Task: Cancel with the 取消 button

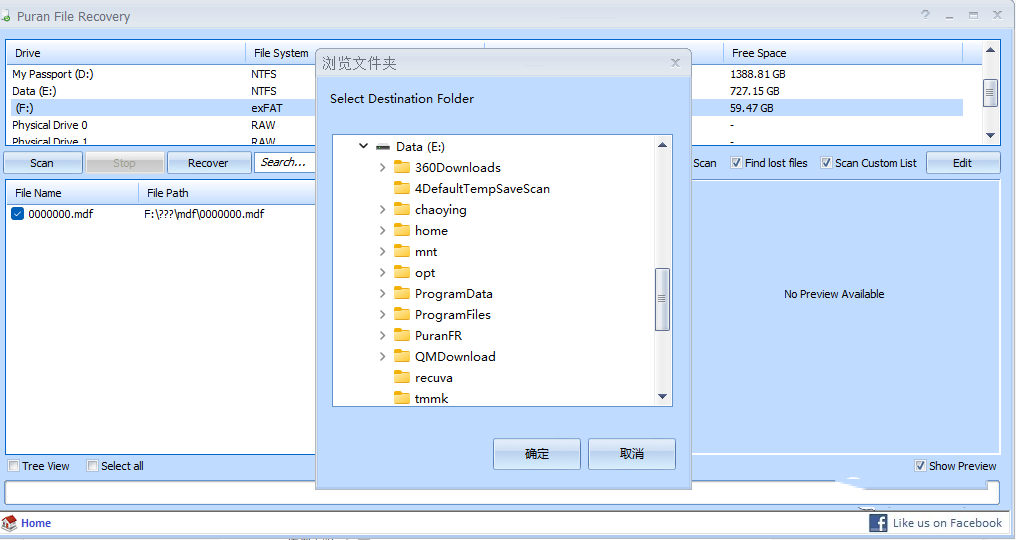Action: 632,454
